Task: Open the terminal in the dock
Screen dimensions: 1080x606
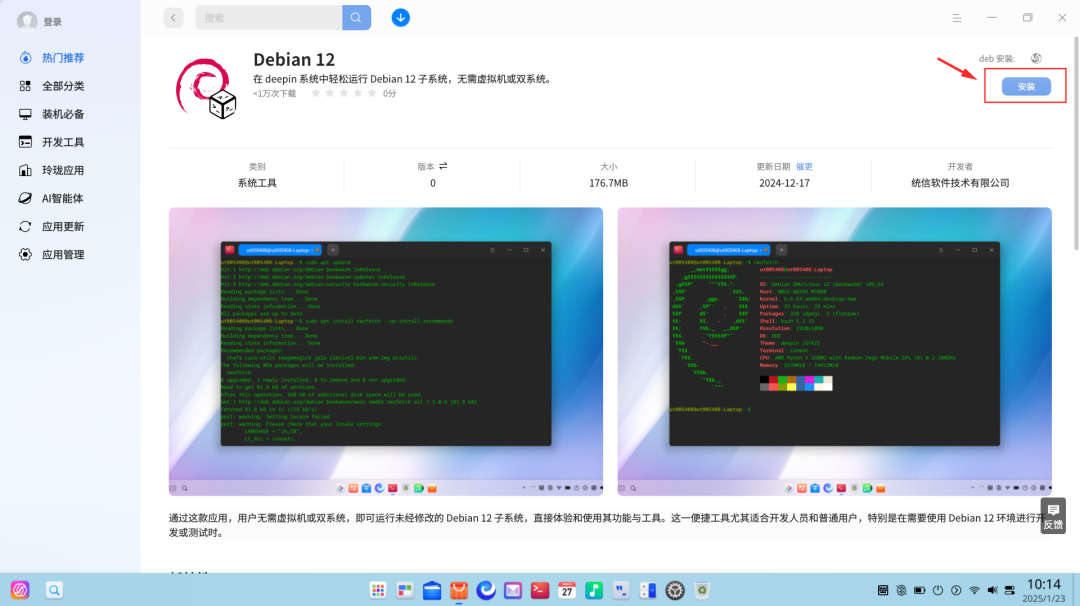Action: click(x=540, y=590)
